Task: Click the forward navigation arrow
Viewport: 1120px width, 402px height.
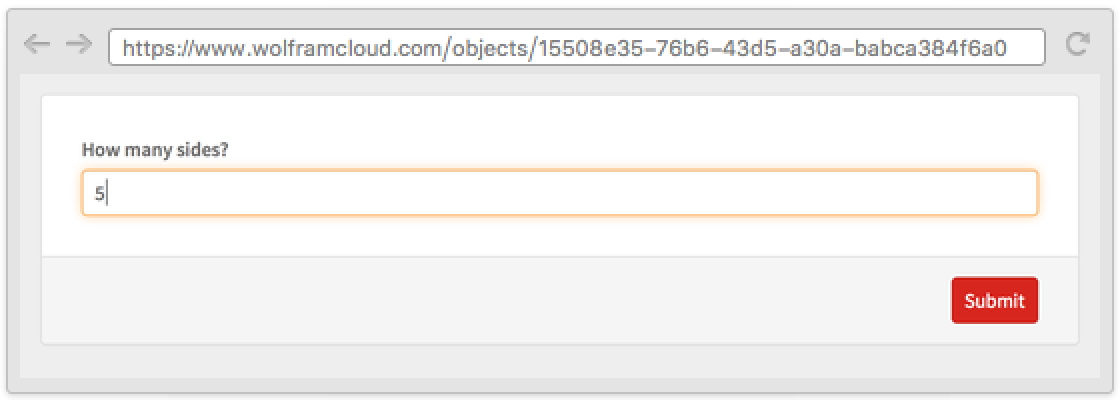Action: (x=78, y=45)
